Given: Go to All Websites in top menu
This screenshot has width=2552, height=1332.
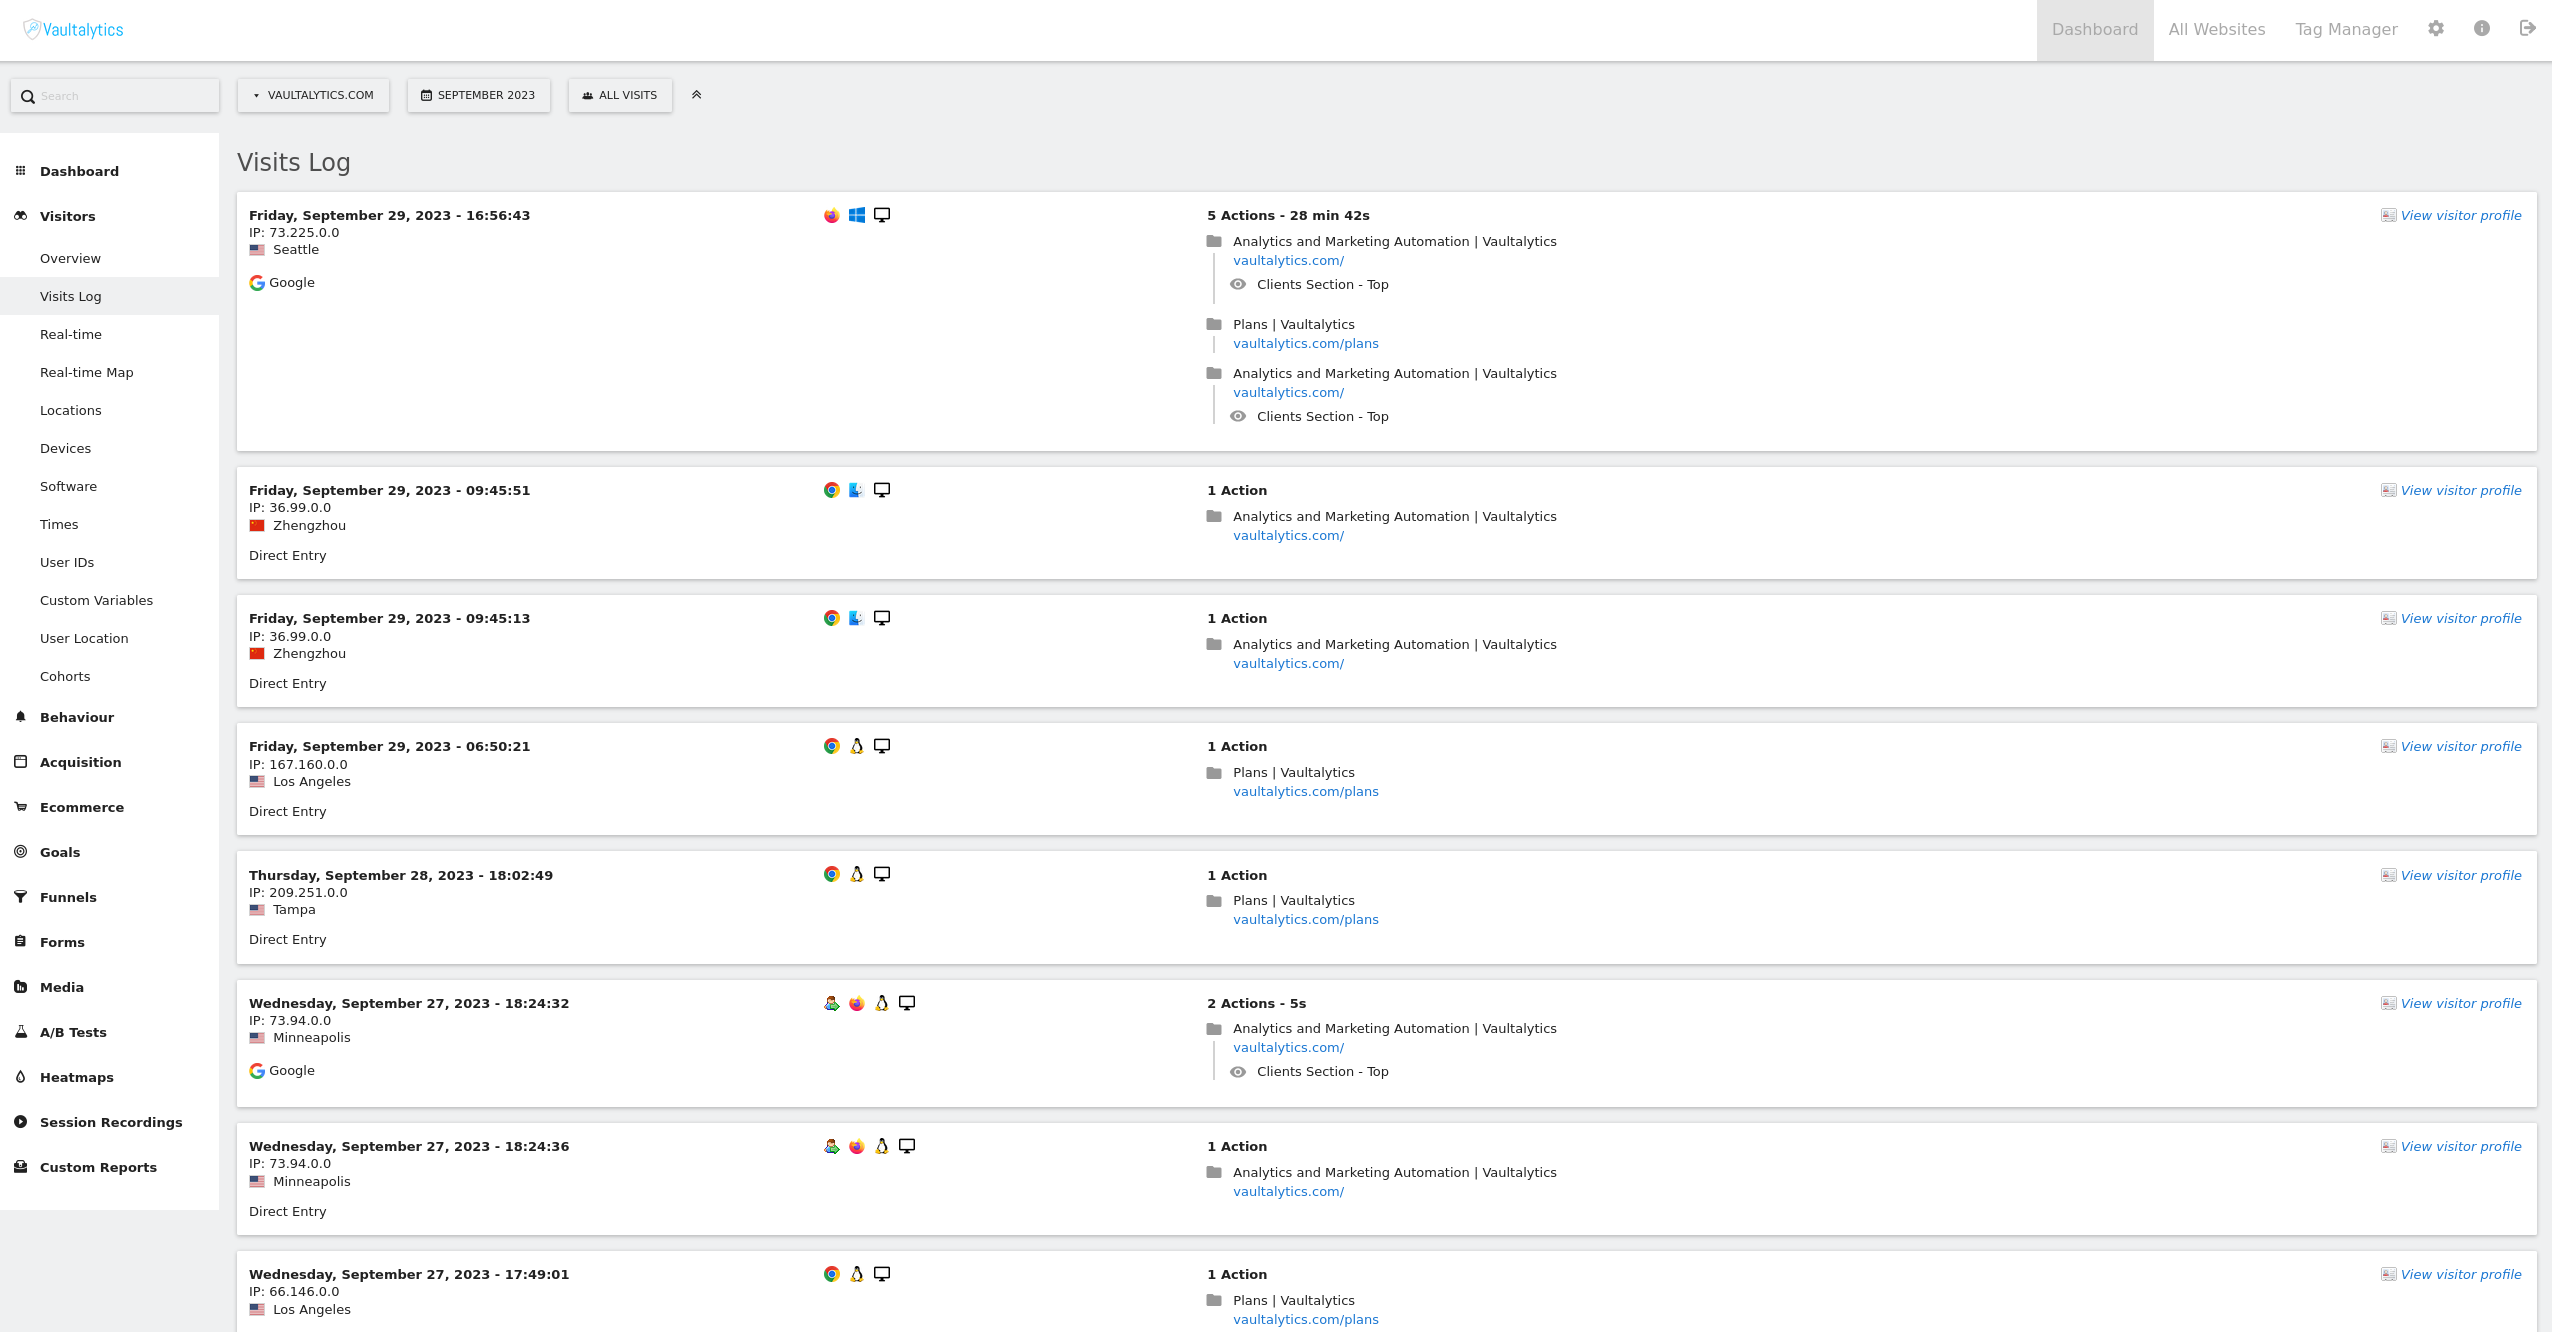Looking at the screenshot, I should (x=2216, y=30).
